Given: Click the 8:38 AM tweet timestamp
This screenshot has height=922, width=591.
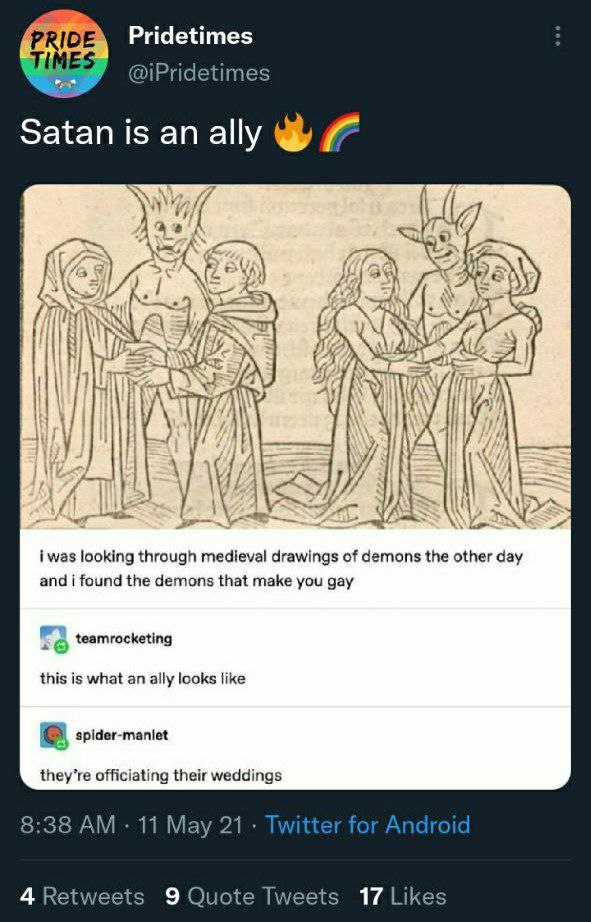Looking at the screenshot, I should pos(68,824).
